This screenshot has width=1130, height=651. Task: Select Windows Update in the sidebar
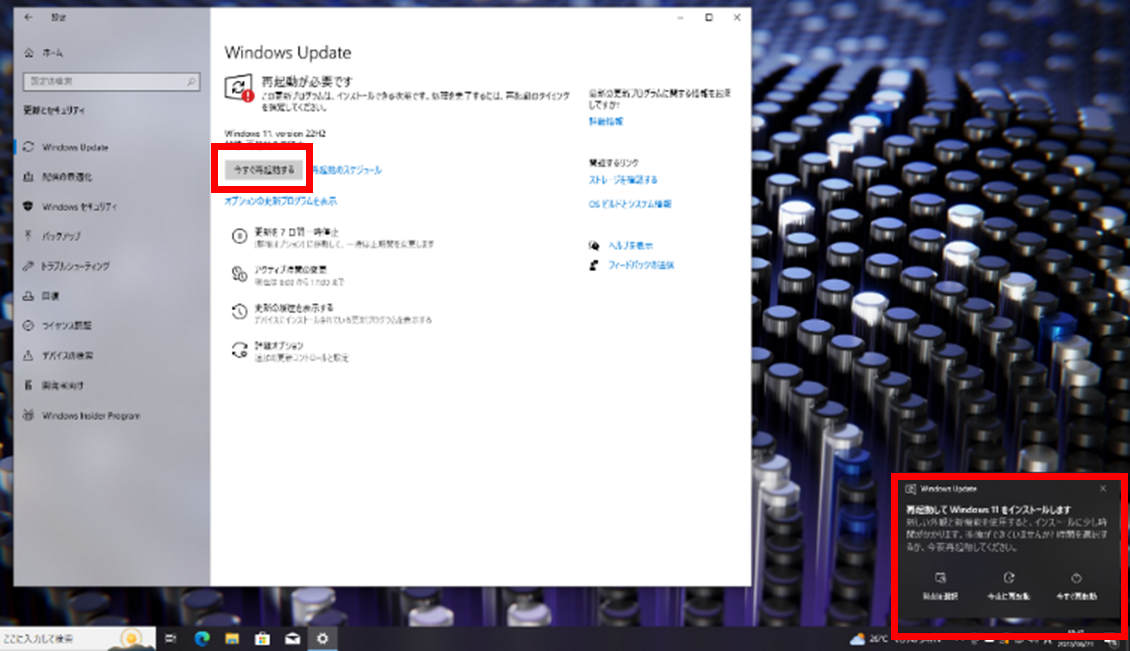(66, 147)
